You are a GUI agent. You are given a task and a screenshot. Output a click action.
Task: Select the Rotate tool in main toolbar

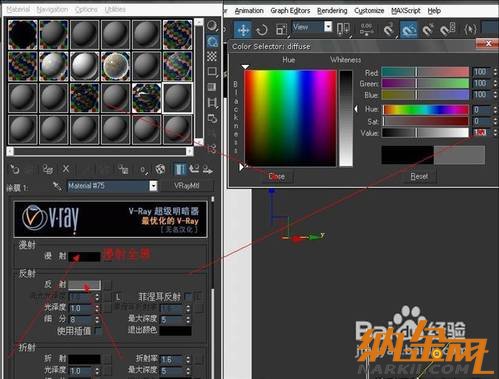click(262, 30)
